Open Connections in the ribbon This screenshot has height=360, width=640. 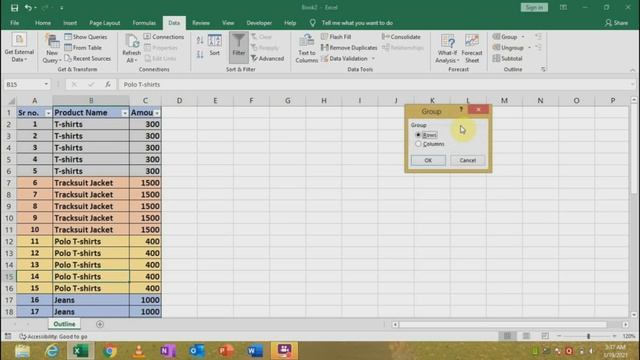pyautogui.click(x=164, y=37)
